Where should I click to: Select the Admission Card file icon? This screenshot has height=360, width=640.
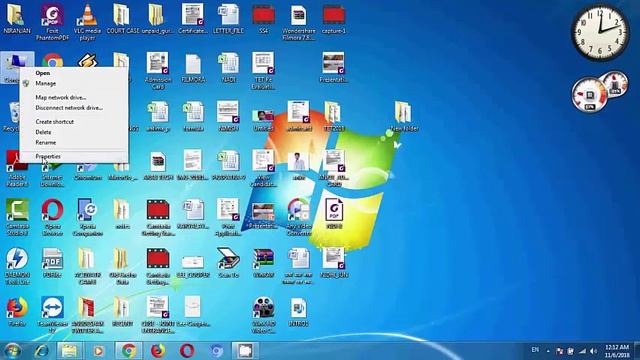pos(158,70)
